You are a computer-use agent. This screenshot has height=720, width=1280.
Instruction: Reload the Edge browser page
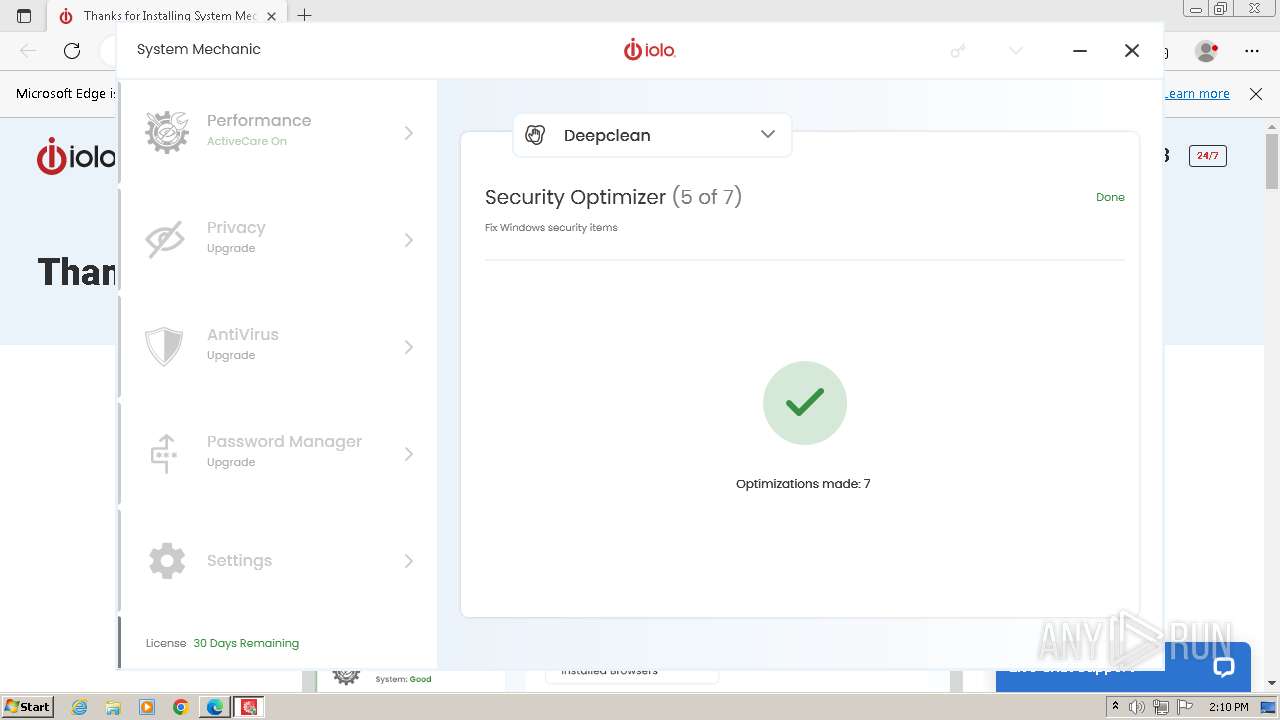click(x=72, y=50)
